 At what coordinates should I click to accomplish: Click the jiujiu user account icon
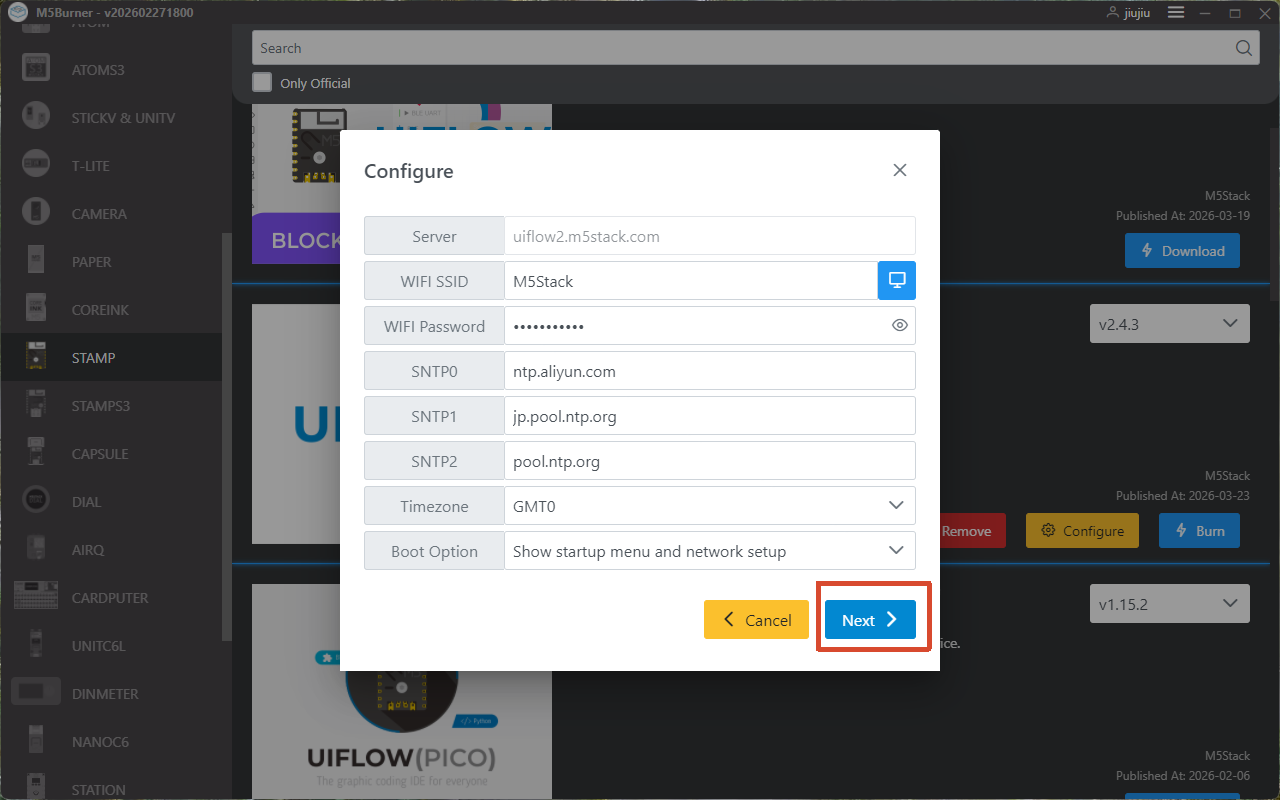coord(1113,12)
